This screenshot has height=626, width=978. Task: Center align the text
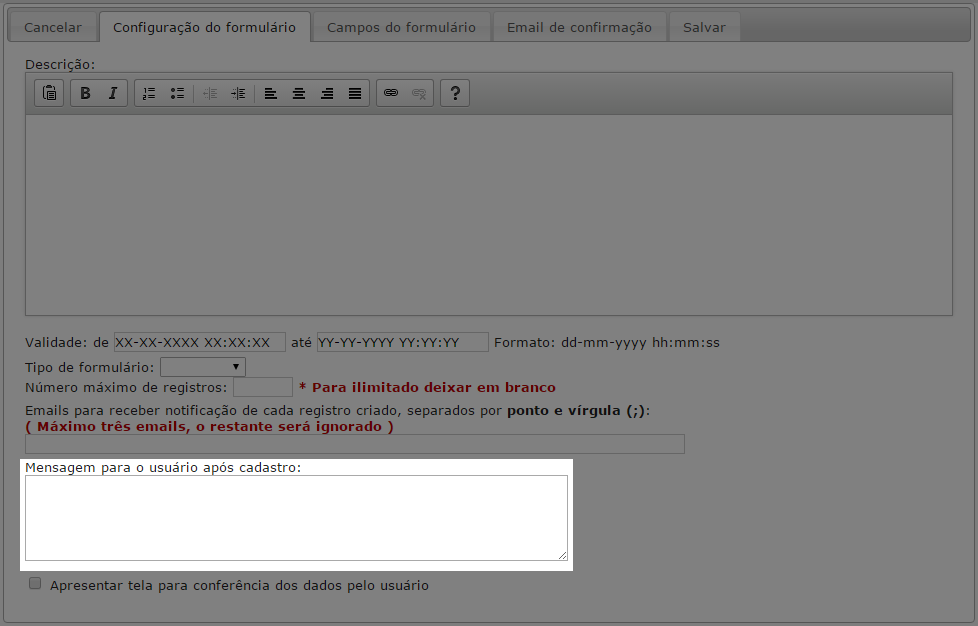tap(299, 93)
